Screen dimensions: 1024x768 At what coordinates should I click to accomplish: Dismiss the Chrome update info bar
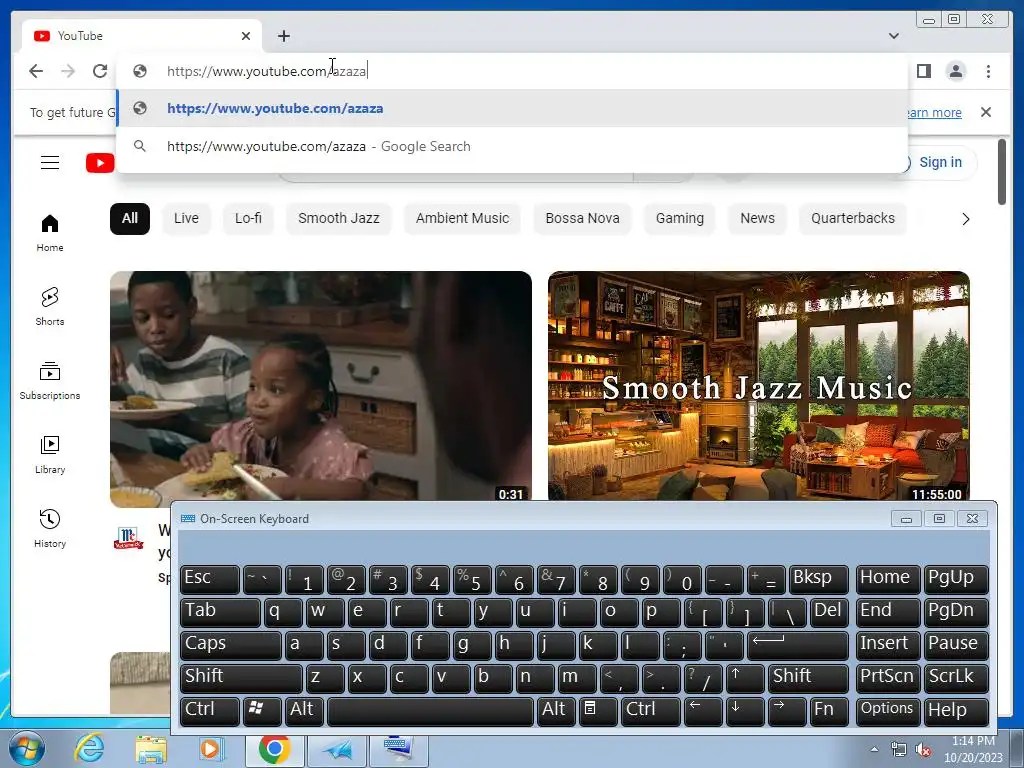pyautogui.click(x=986, y=112)
